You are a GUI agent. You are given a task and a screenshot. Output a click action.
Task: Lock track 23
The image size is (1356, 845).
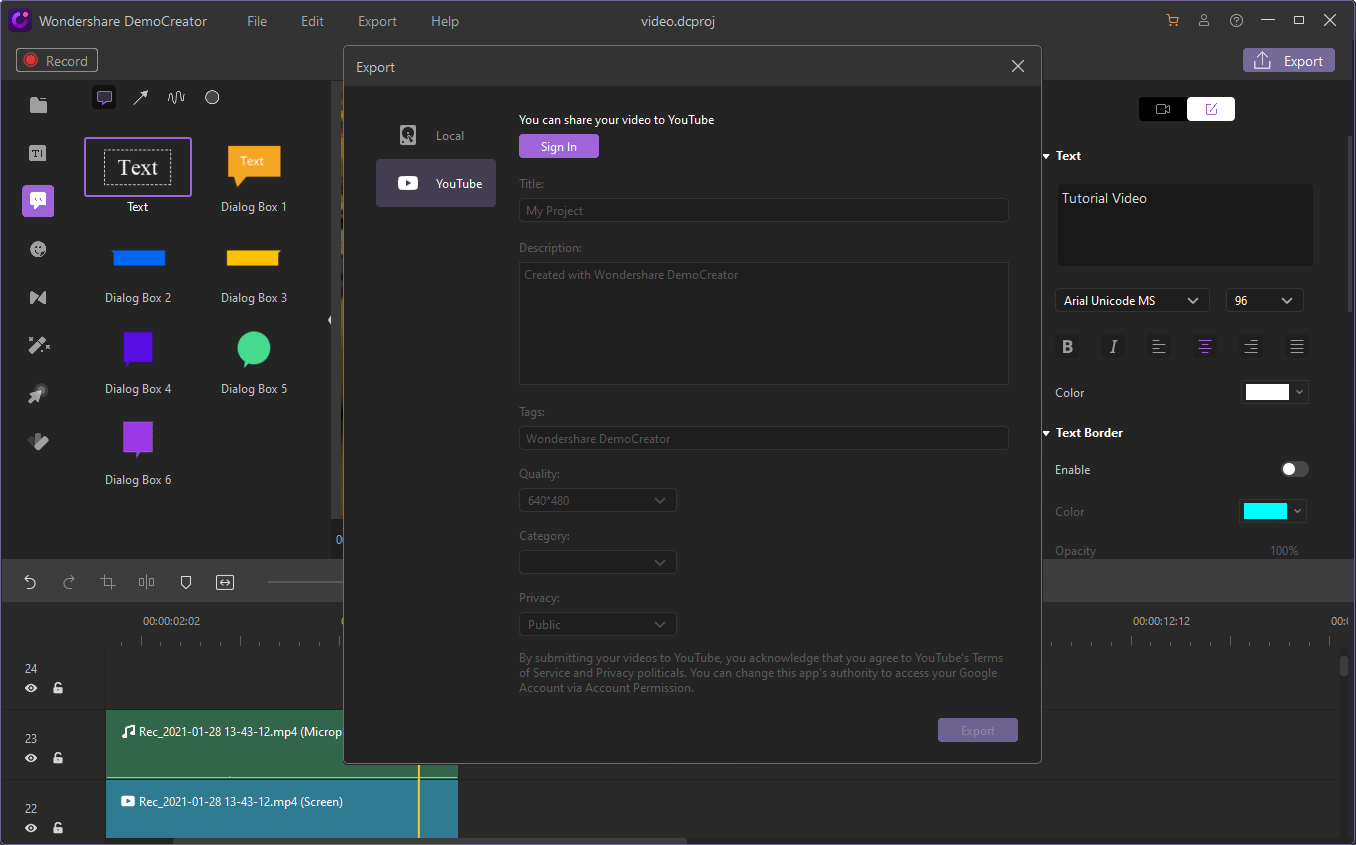click(x=58, y=758)
